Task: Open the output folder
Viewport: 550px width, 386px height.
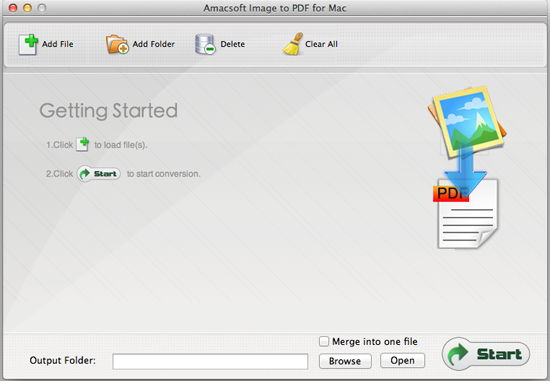Action: coord(402,360)
